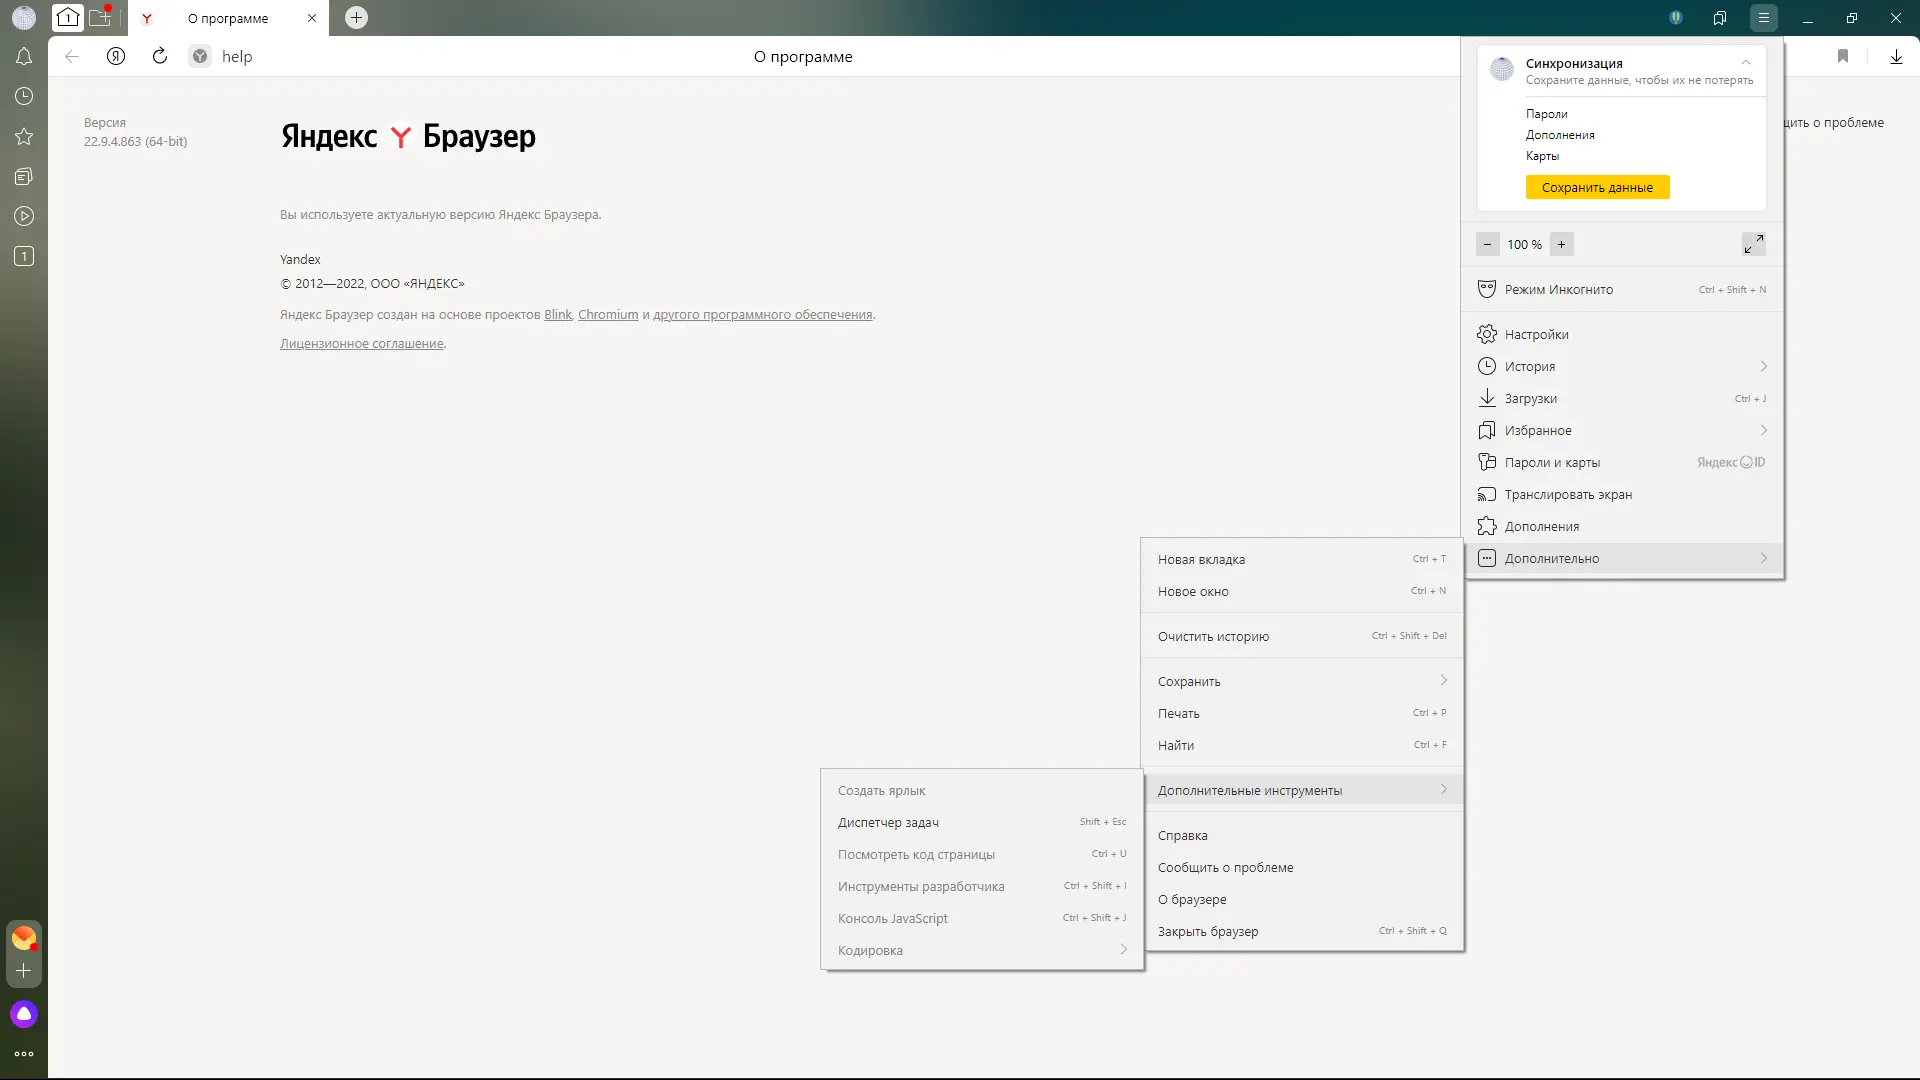This screenshot has height=1080, width=1920.
Task: Collapse the Синхронизация panel chevron
Action: [x=1746, y=63]
